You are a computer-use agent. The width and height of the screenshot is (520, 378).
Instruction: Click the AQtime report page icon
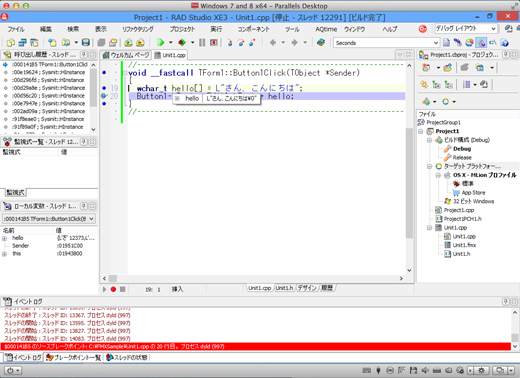coord(446,42)
